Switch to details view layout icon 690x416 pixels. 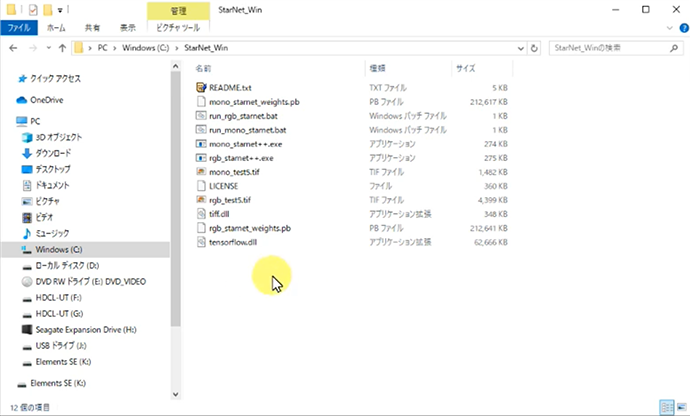[x=666, y=407]
